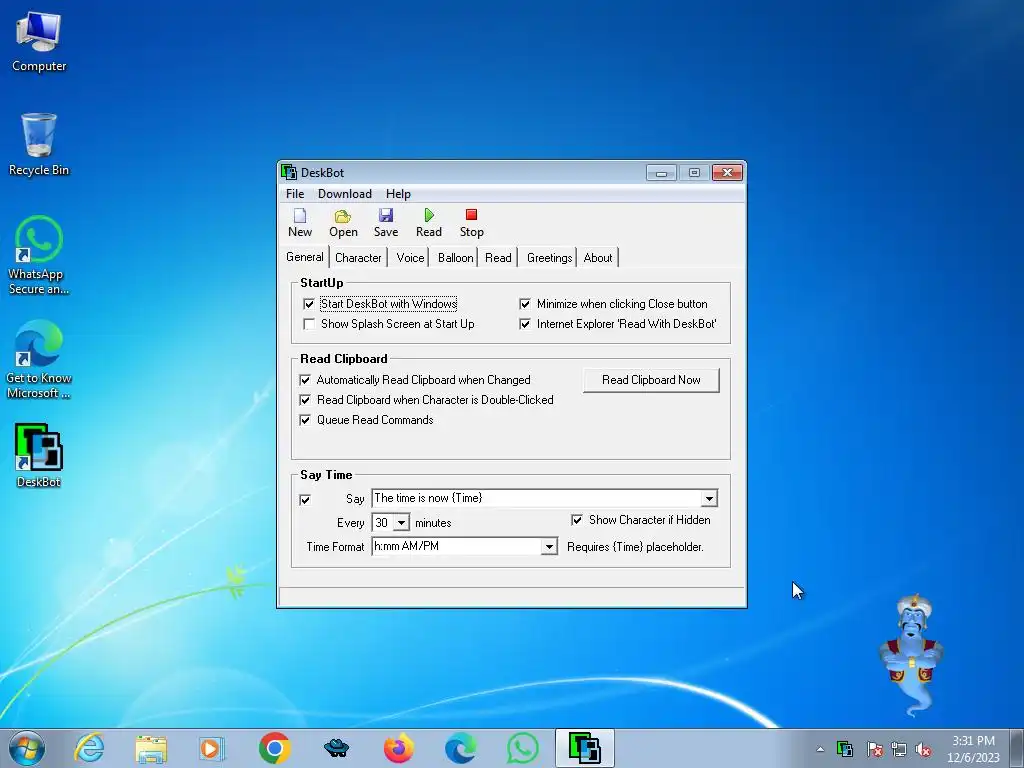
Task: Expand the Time Format dropdown
Action: click(549, 547)
